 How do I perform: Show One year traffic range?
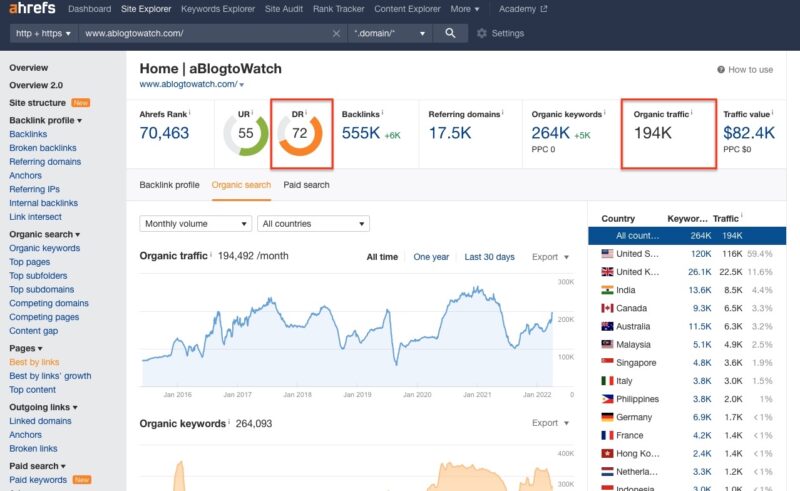[431, 257]
